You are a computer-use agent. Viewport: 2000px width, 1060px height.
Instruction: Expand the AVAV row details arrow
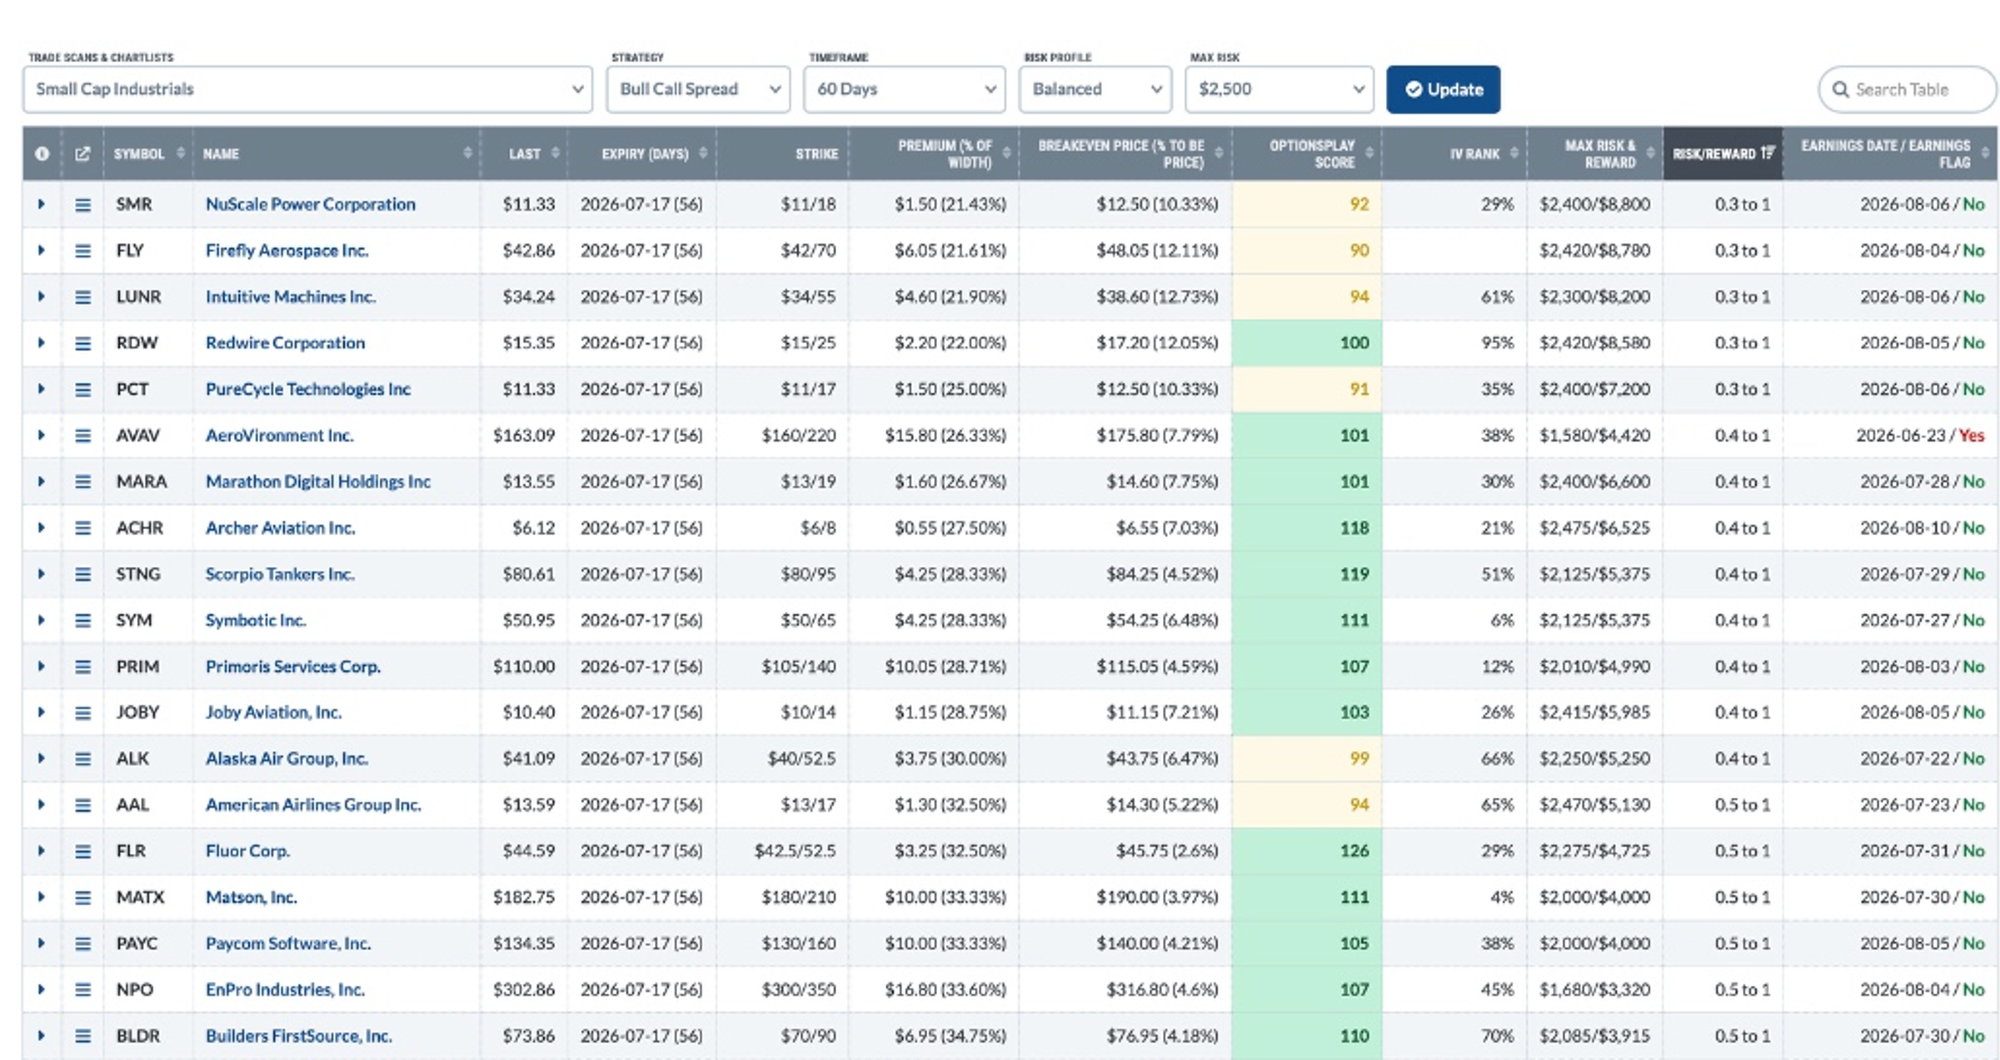[x=41, y=435]
